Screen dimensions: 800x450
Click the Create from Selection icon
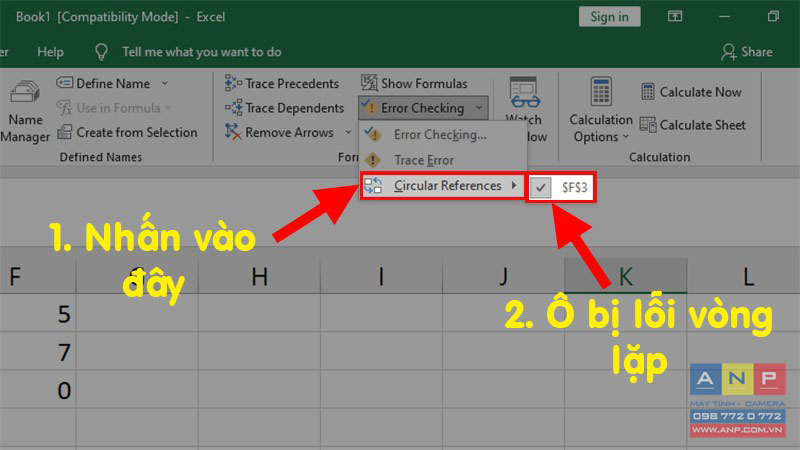click(x=64, y=132)
